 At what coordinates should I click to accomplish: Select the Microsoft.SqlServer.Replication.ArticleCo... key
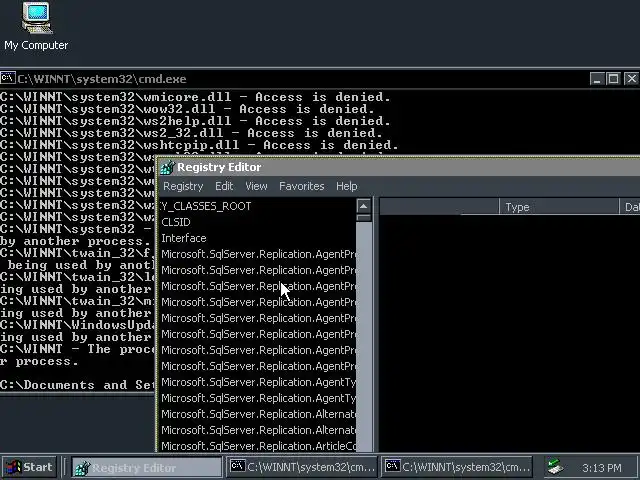258,446
